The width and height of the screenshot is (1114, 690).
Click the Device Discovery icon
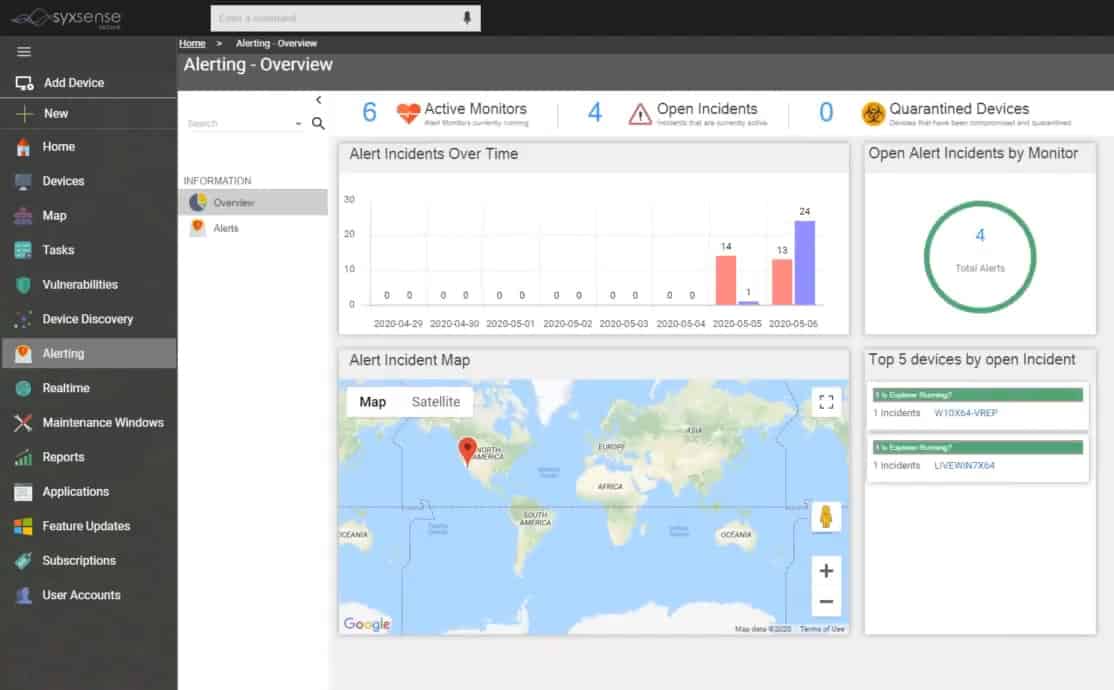coord(23,319)
